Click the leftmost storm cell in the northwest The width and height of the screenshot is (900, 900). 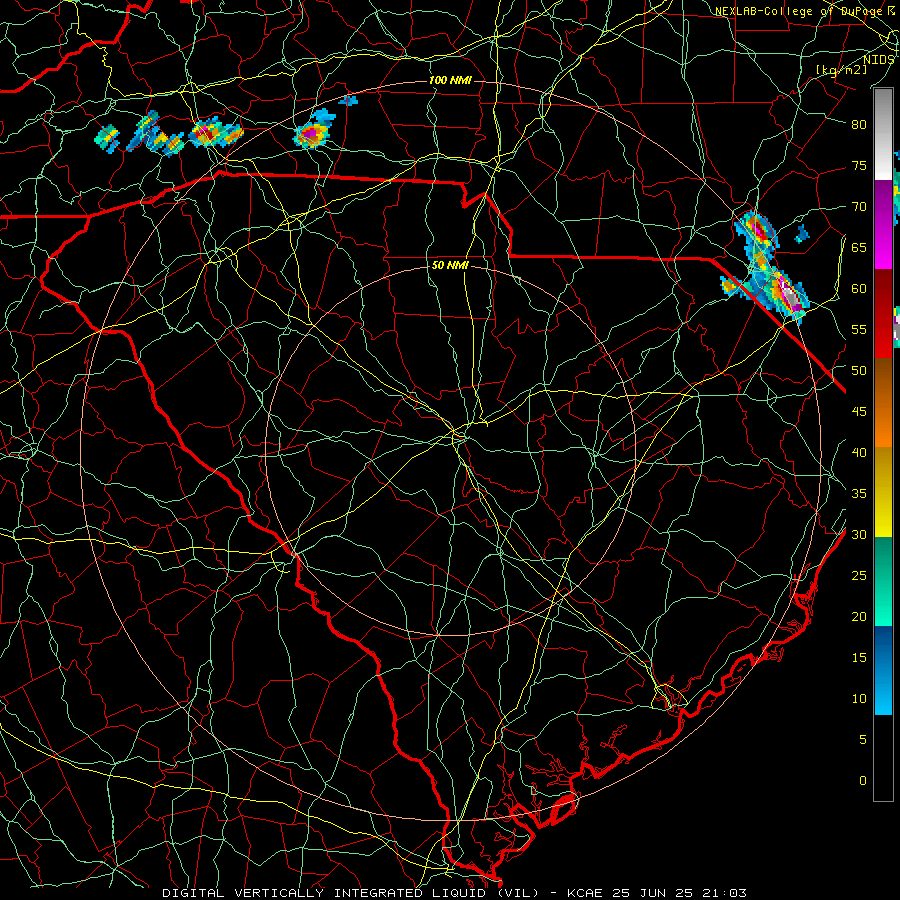(107, 138)
